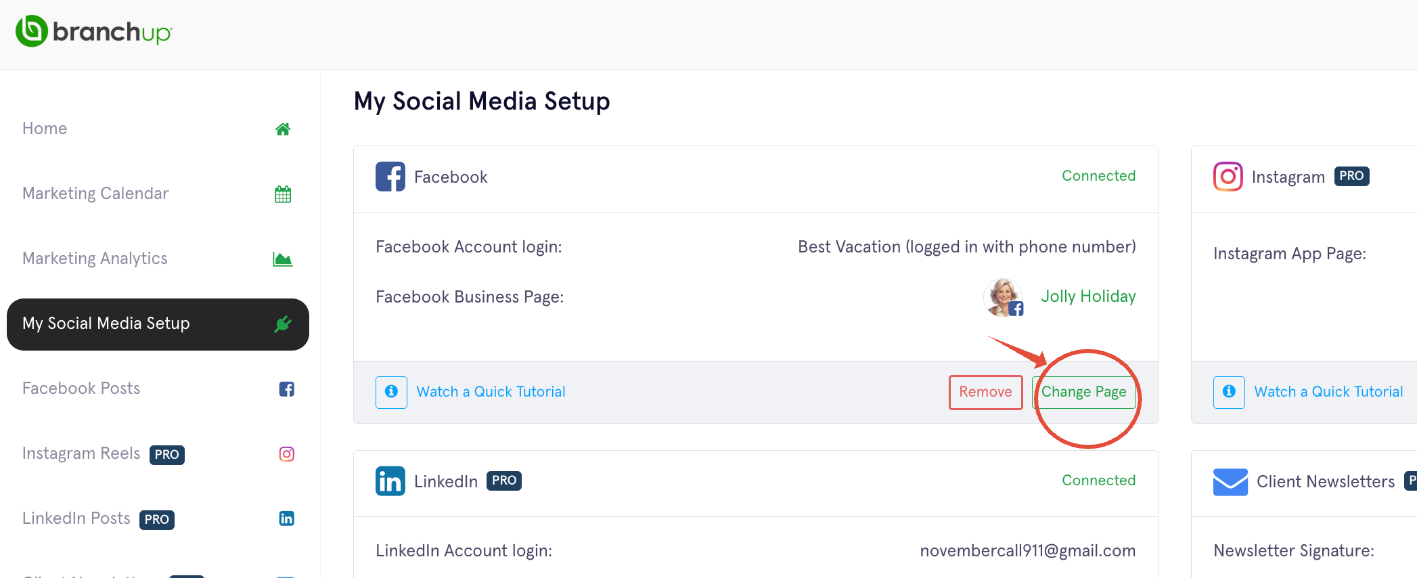This screenshot has height=578, width=1417.
Task: Click the Marketing Analytics chart icon
Action: (x=283, y=259)
